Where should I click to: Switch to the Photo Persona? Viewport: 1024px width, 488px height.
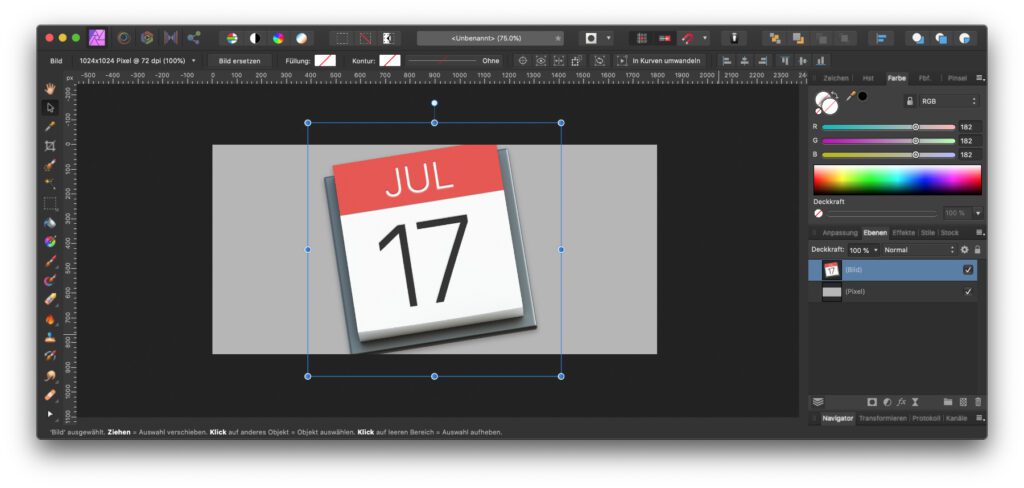(97, 38)
